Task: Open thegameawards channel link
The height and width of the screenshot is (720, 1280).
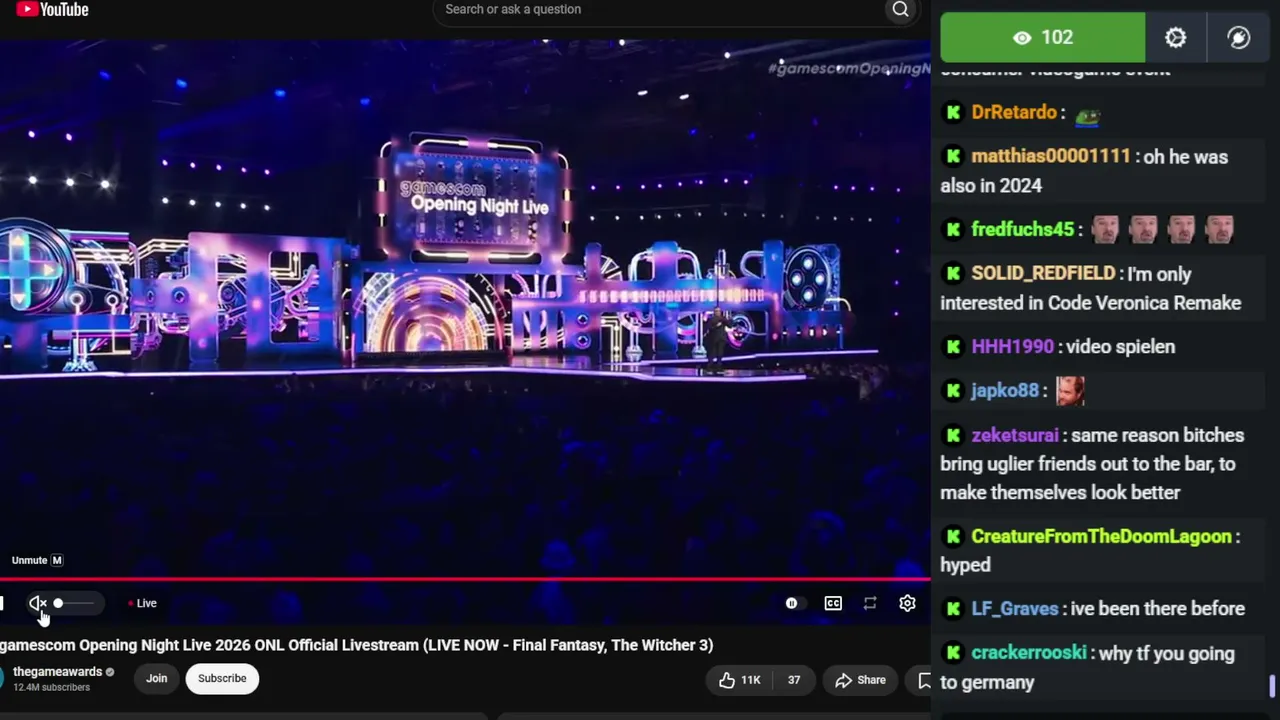Action: pos(58,672)
